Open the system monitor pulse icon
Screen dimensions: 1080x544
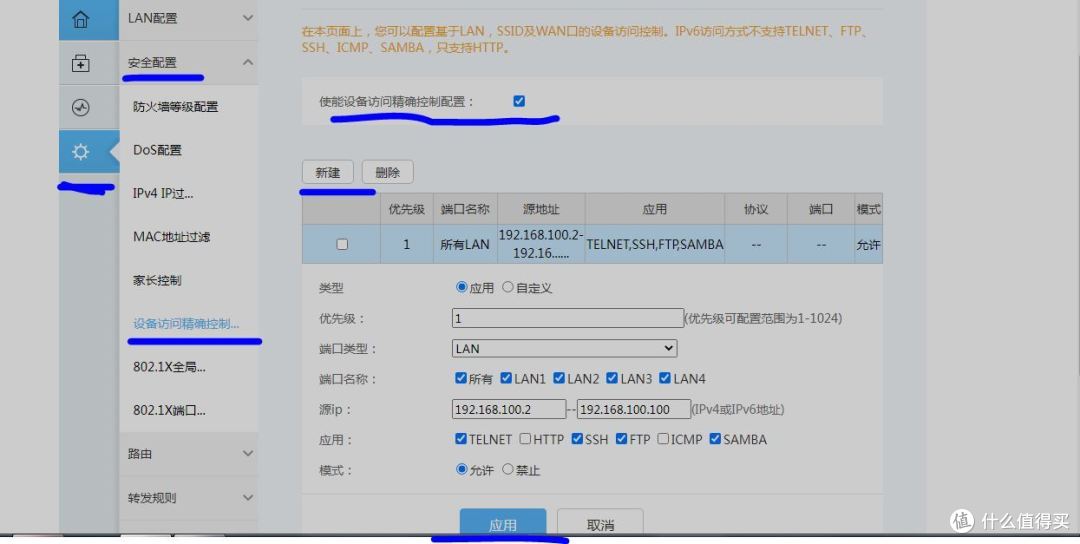81,107
